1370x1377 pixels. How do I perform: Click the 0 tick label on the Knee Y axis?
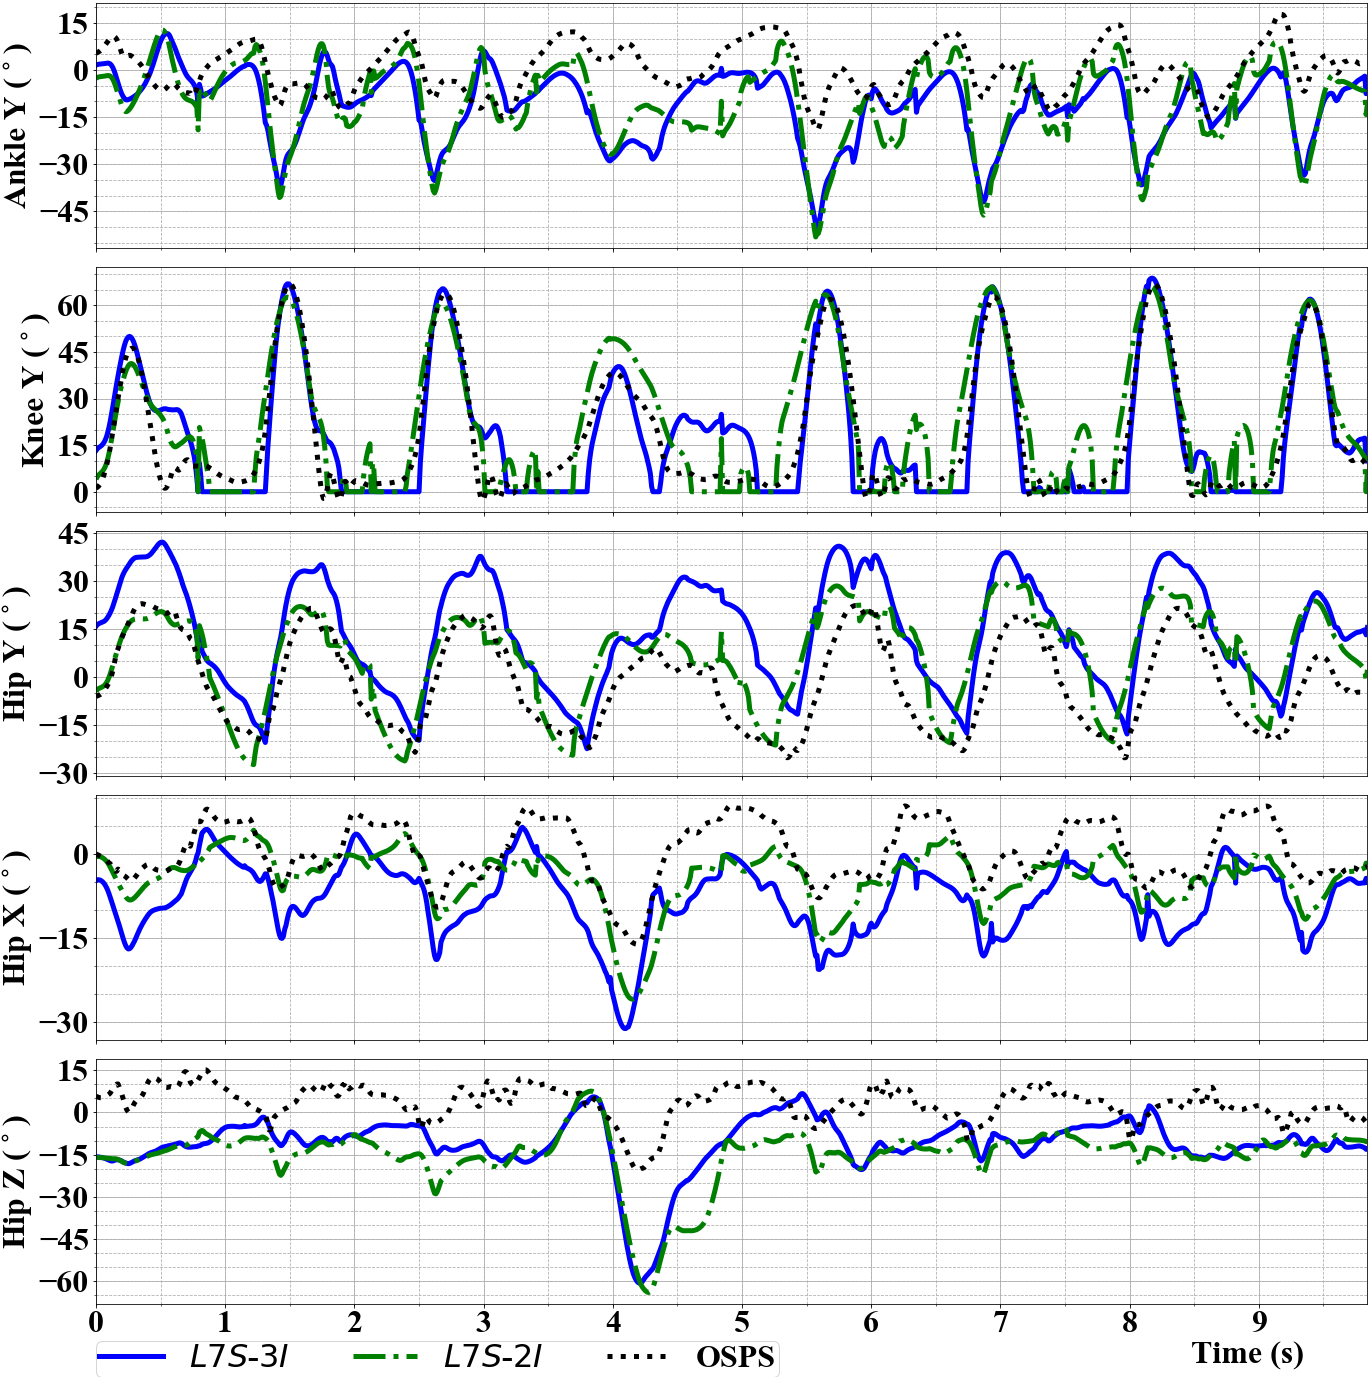(81, 492)
